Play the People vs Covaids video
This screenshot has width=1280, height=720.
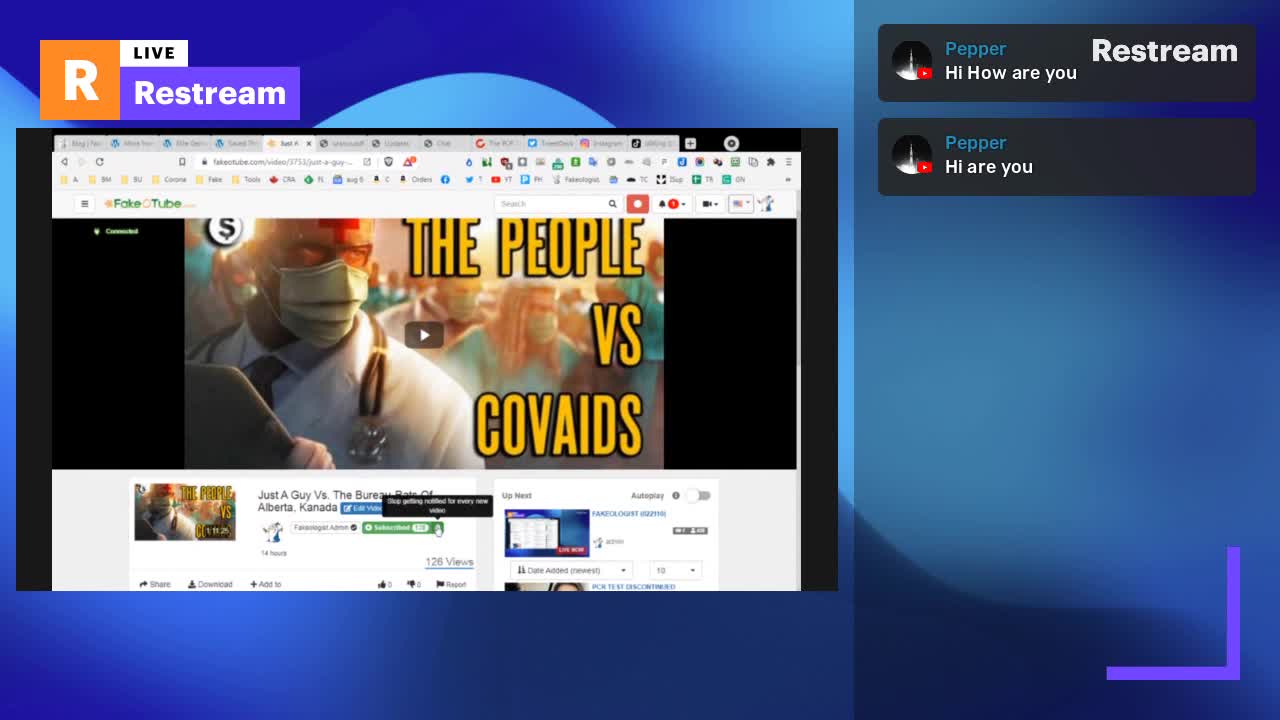pyautogui.click(x=424, y=335)
